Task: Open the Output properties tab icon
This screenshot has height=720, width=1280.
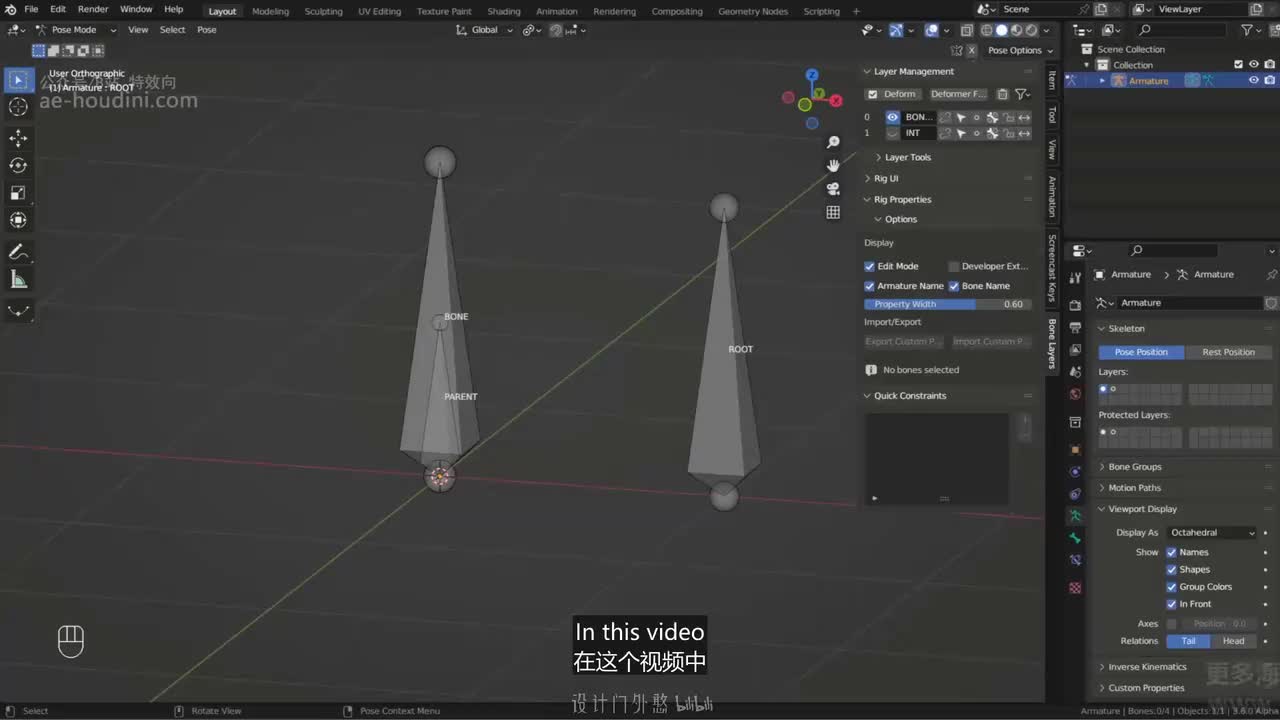Action: [x=1075, y=327]
